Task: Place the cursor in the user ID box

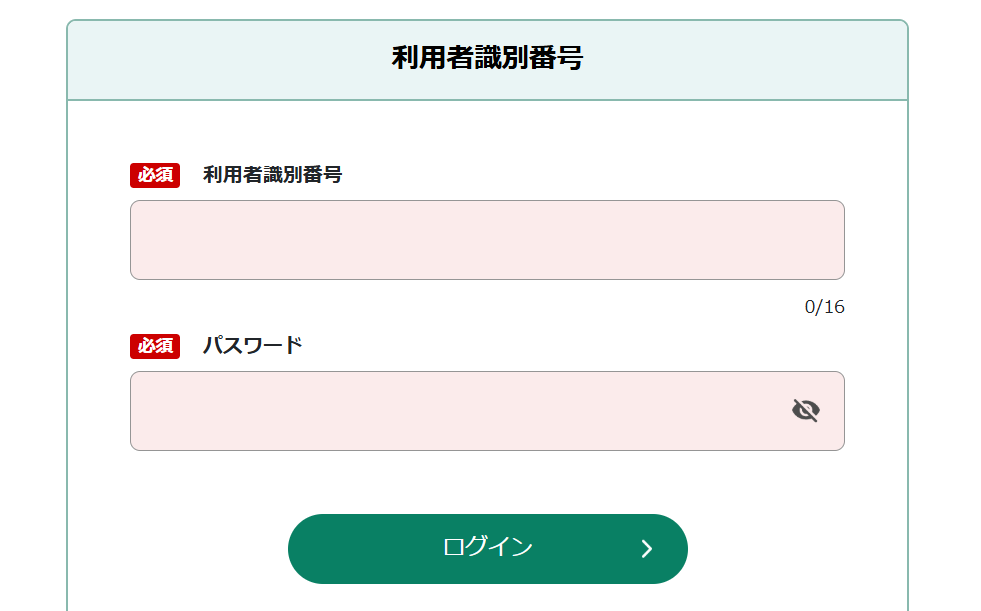Action: click(x=487, y=240)
